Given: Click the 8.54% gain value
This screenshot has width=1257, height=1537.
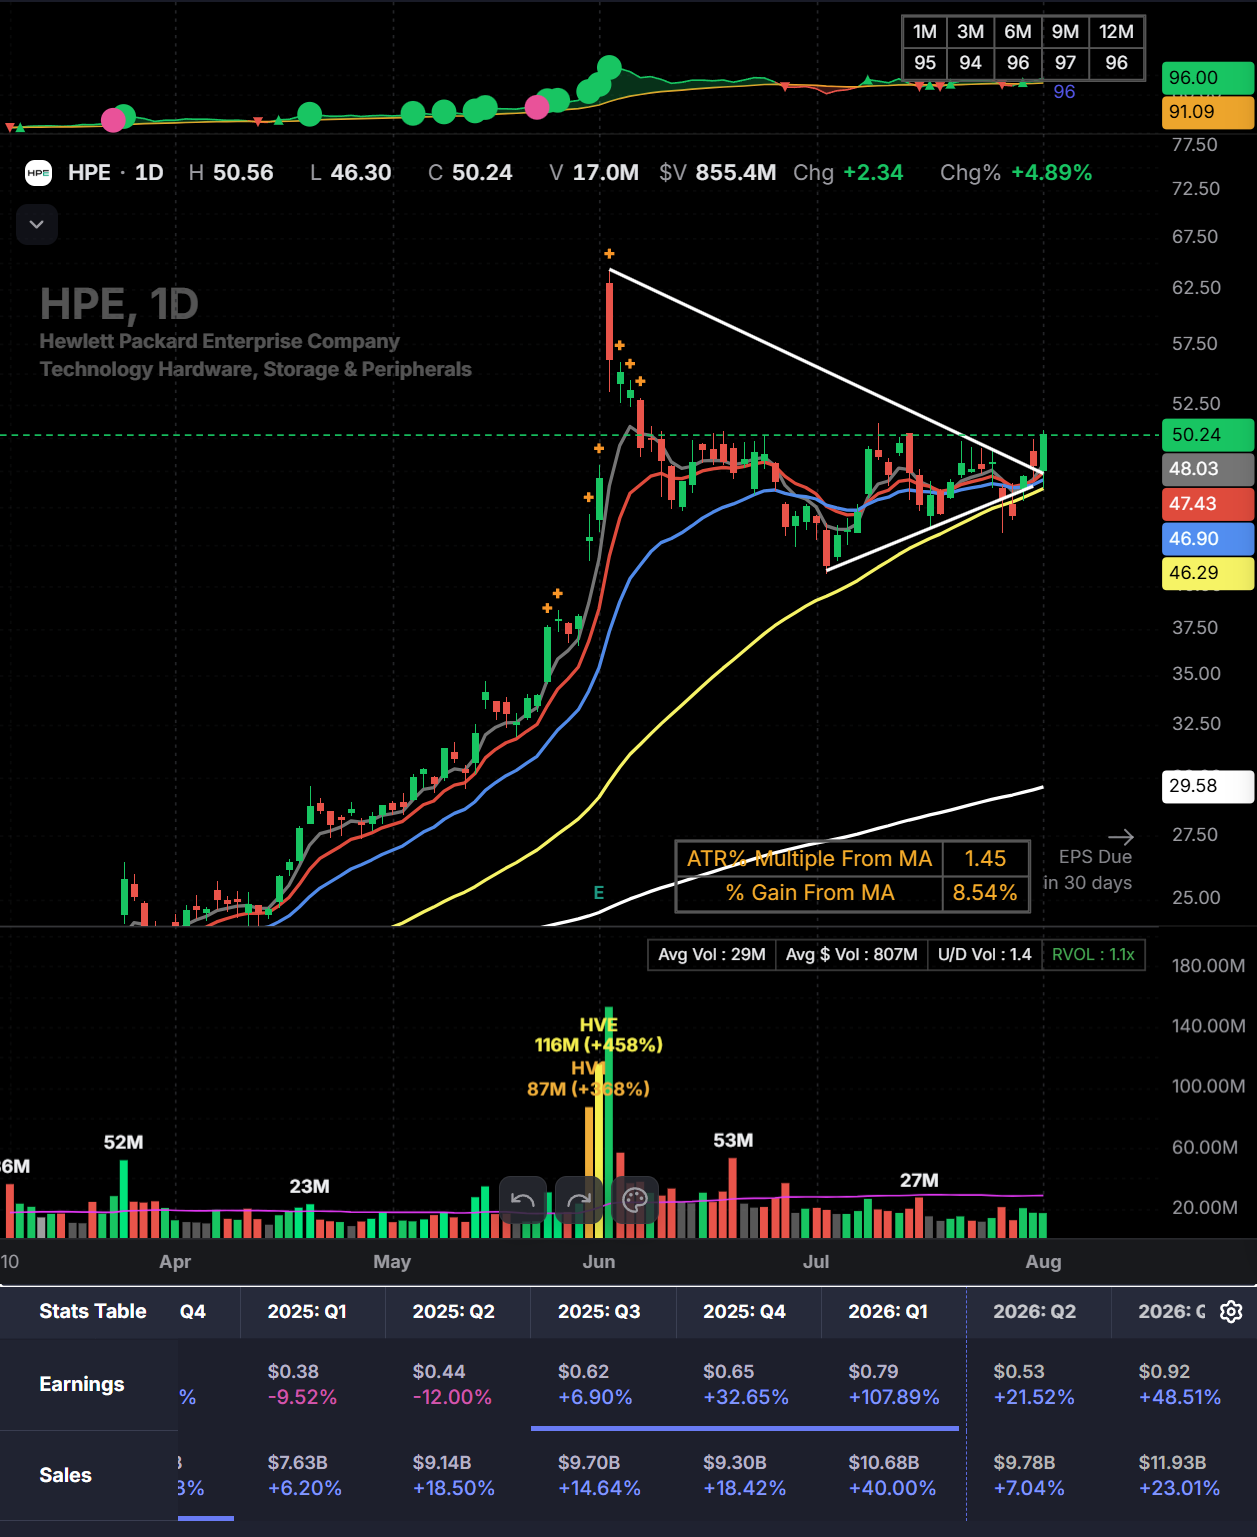Looking at the screenshot, I should tap(985, 893).
